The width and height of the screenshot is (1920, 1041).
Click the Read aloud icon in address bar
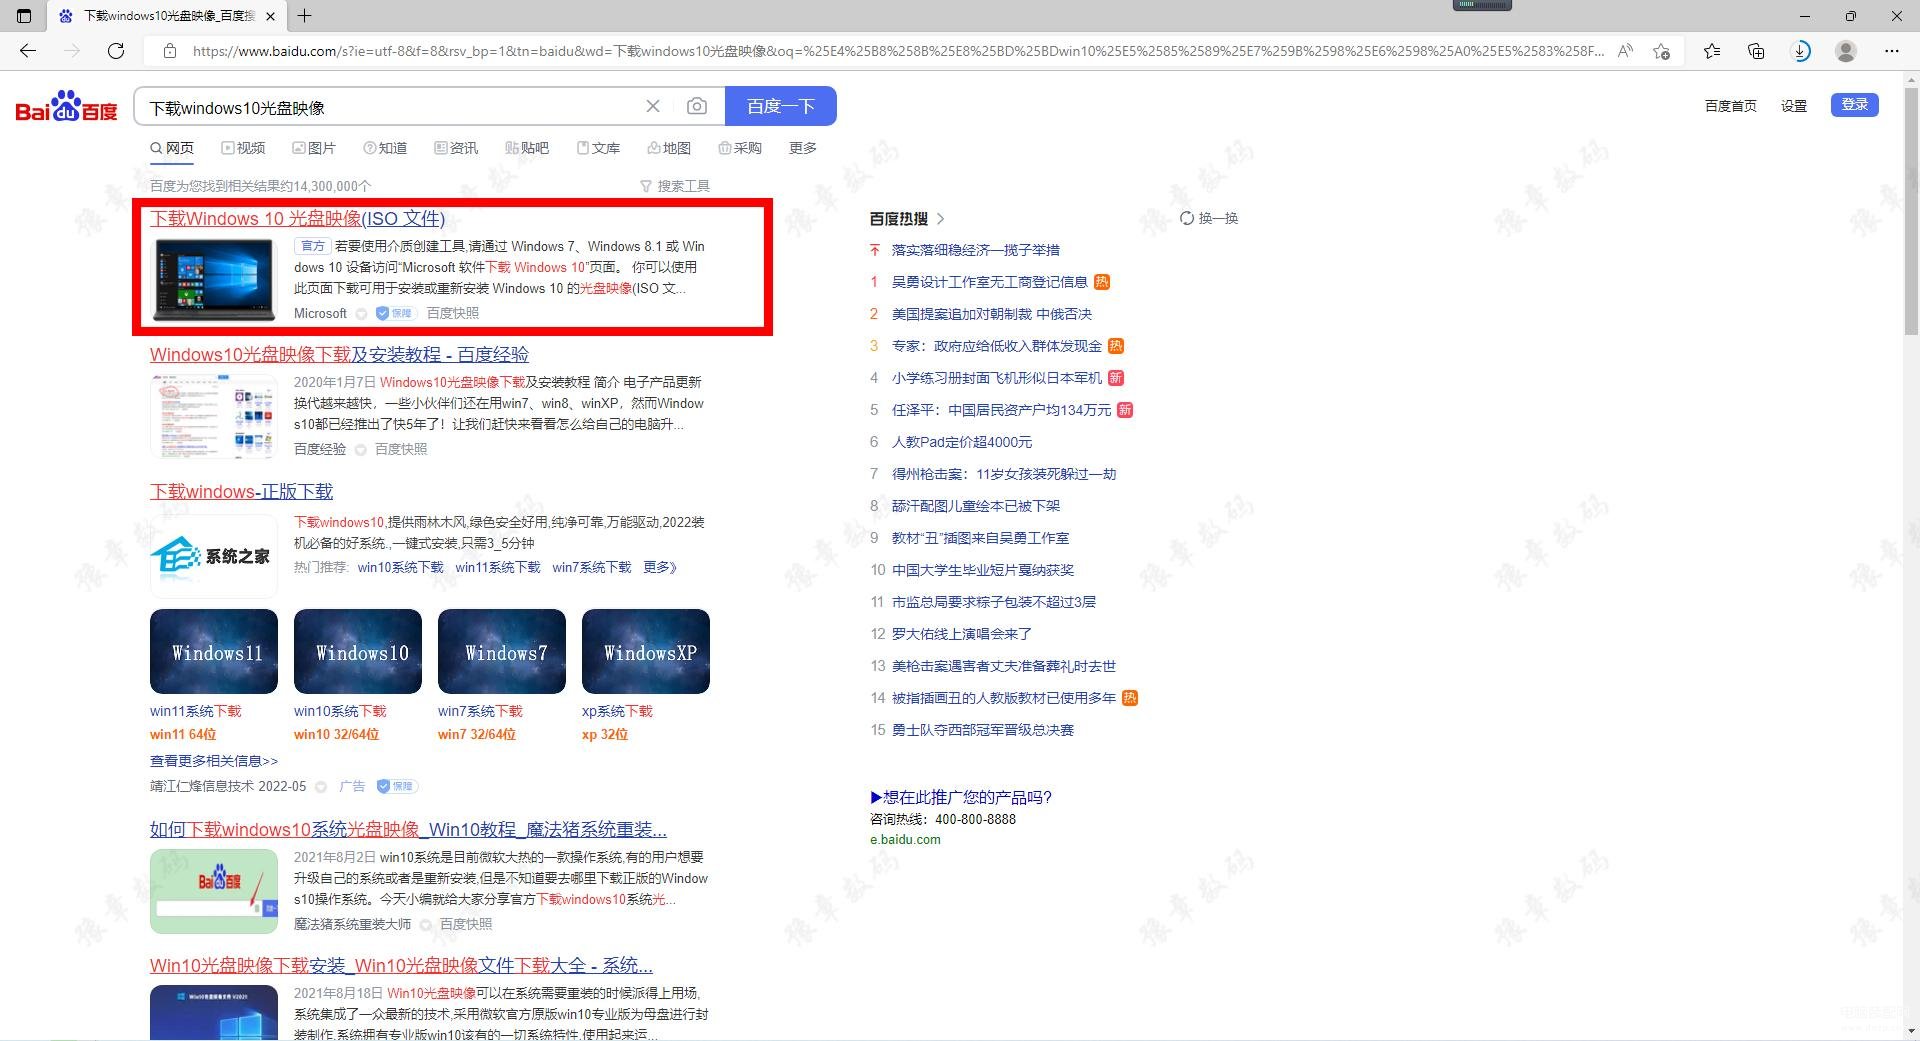[x=1625, y=51]
